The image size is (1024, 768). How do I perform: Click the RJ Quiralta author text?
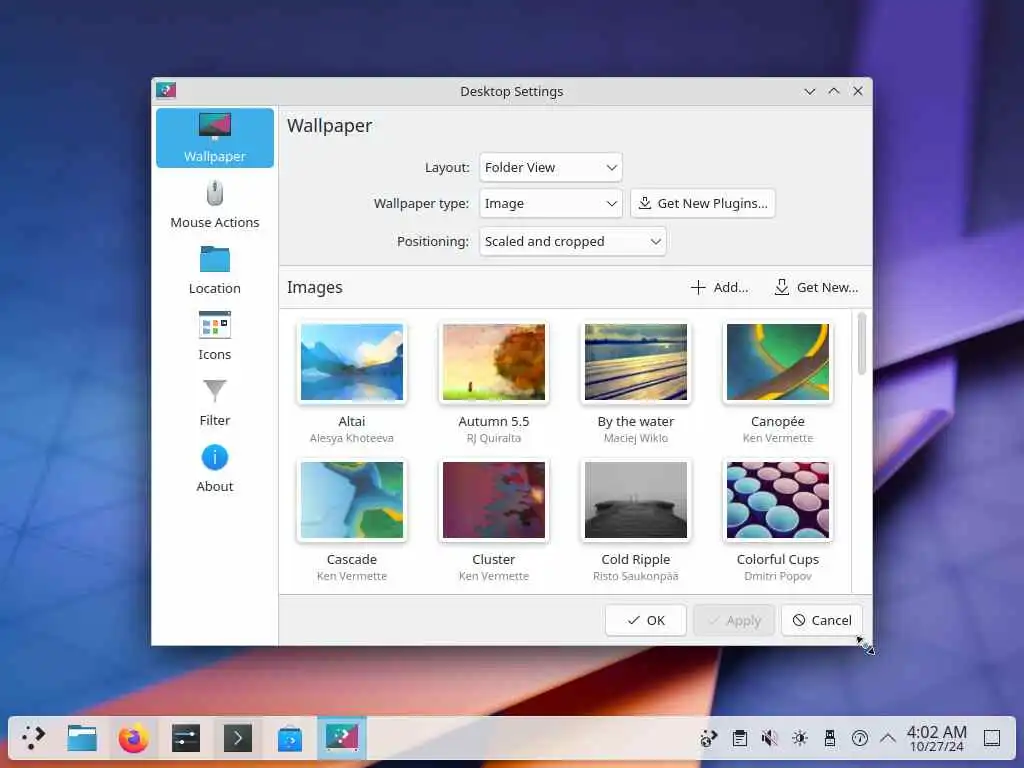494,438
